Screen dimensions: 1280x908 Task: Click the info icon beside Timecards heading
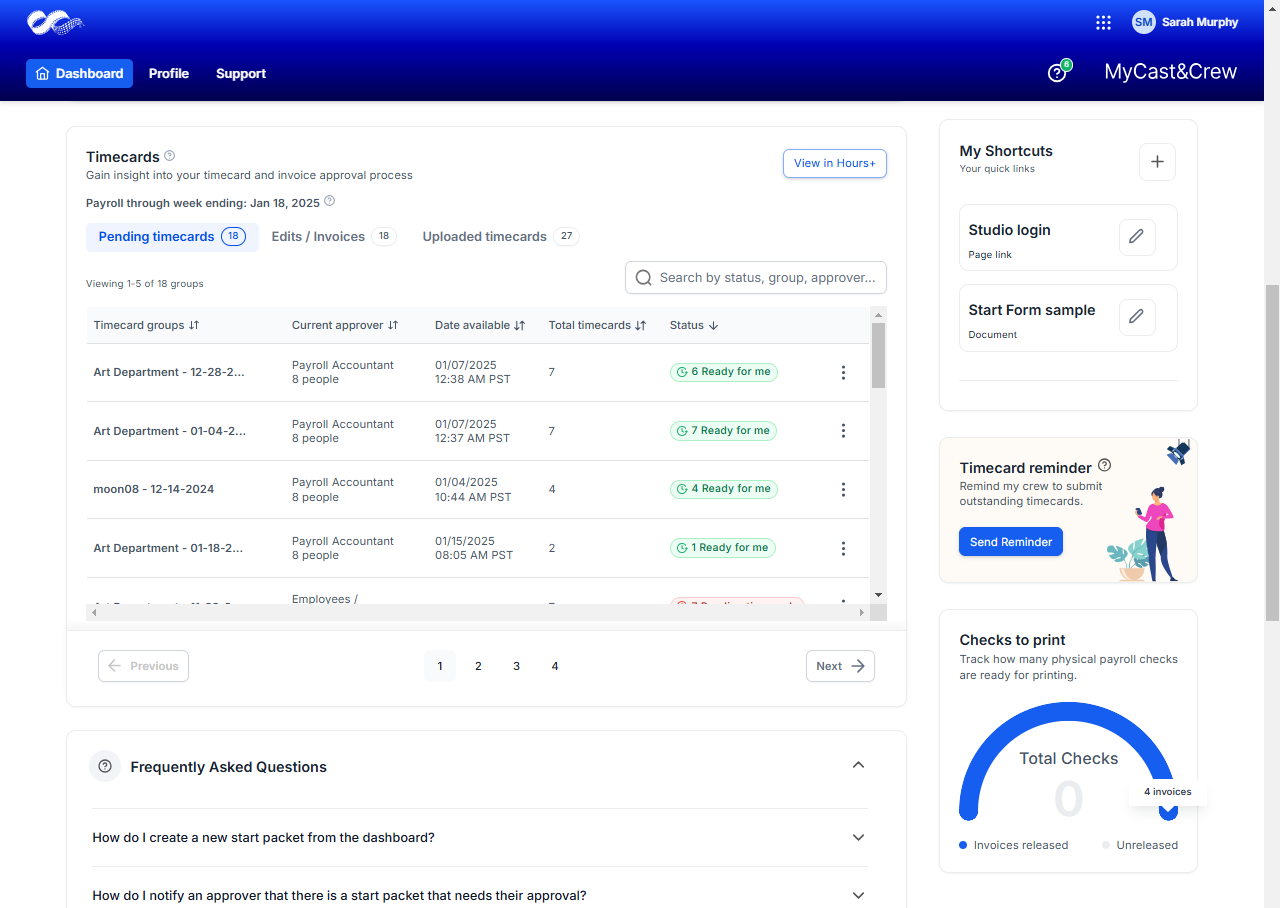pos(170,156)
